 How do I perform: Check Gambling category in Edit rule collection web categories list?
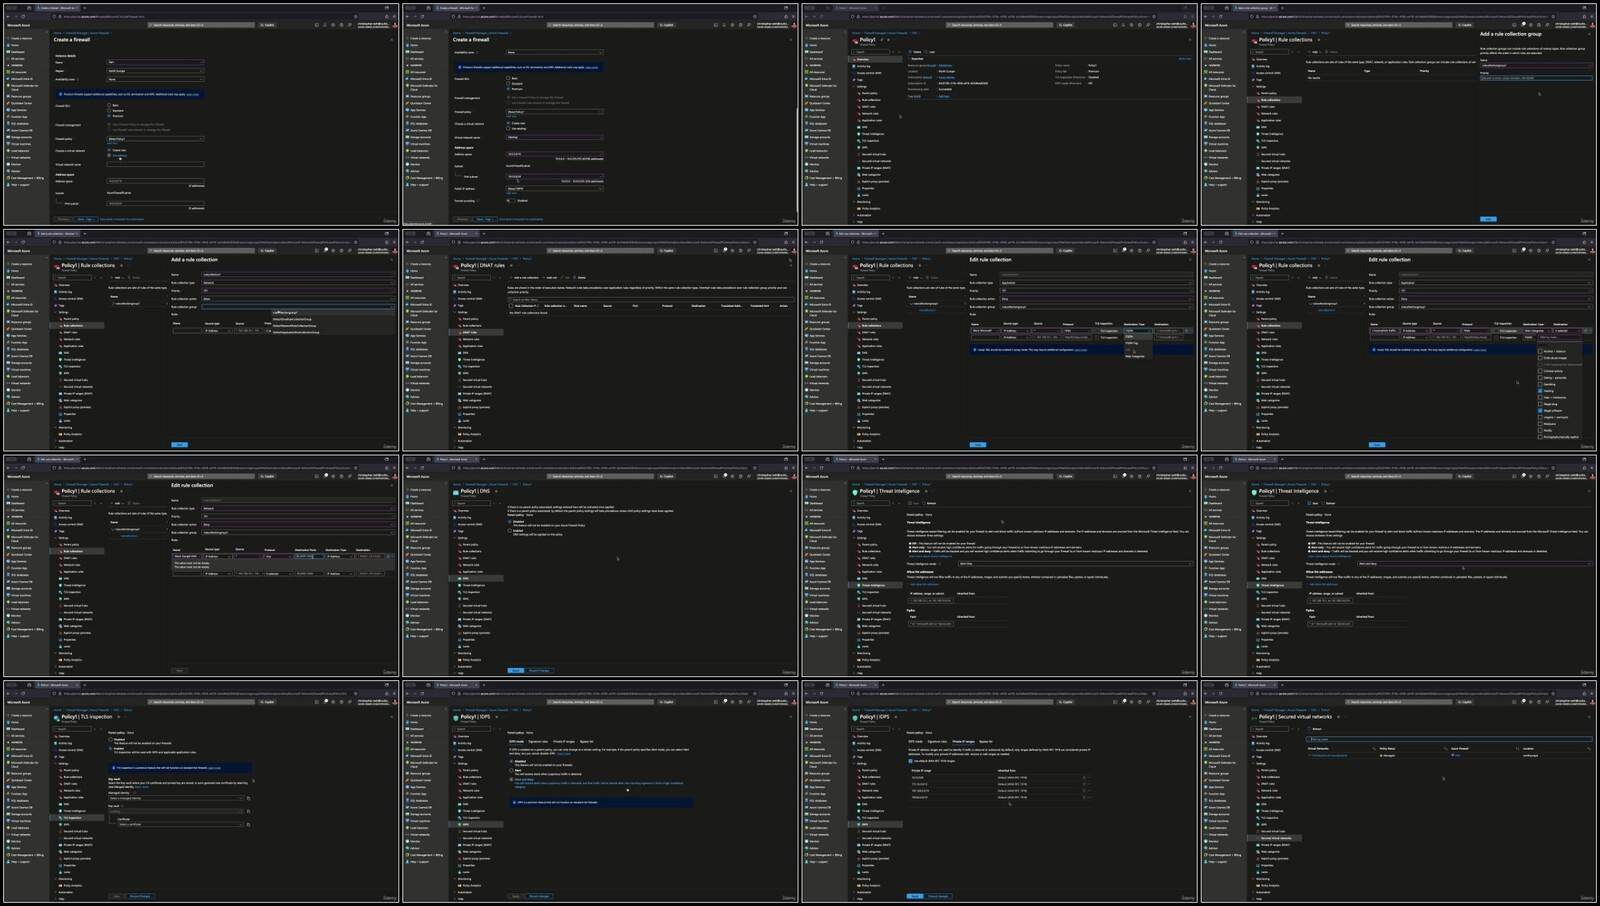tap(1540, 384)
